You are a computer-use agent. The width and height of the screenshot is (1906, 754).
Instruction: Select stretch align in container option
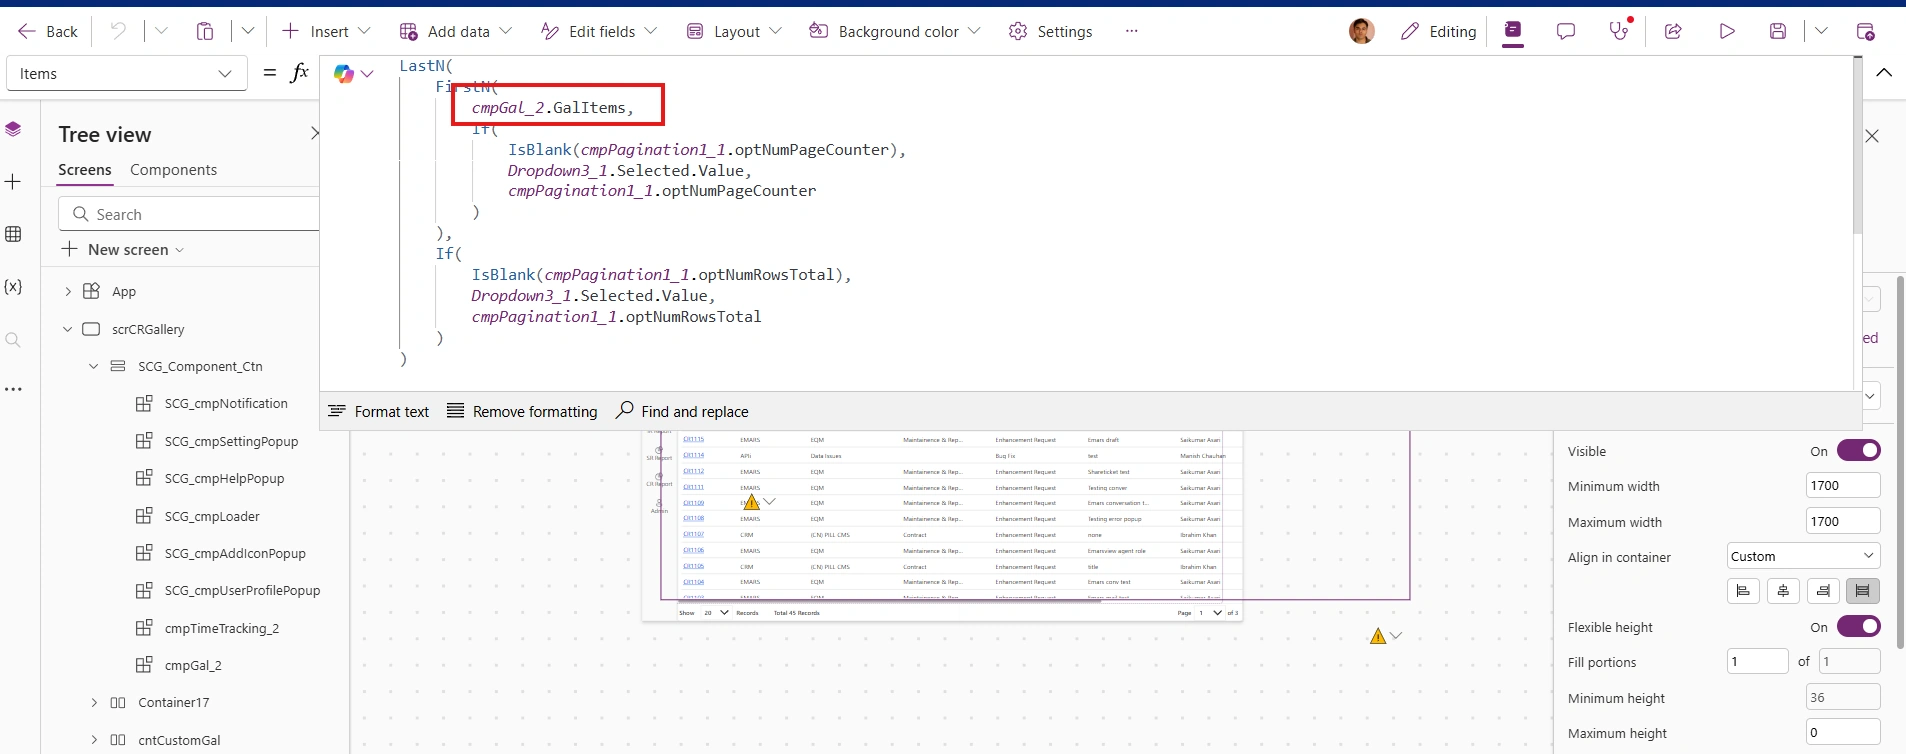tap(1862, 591)
